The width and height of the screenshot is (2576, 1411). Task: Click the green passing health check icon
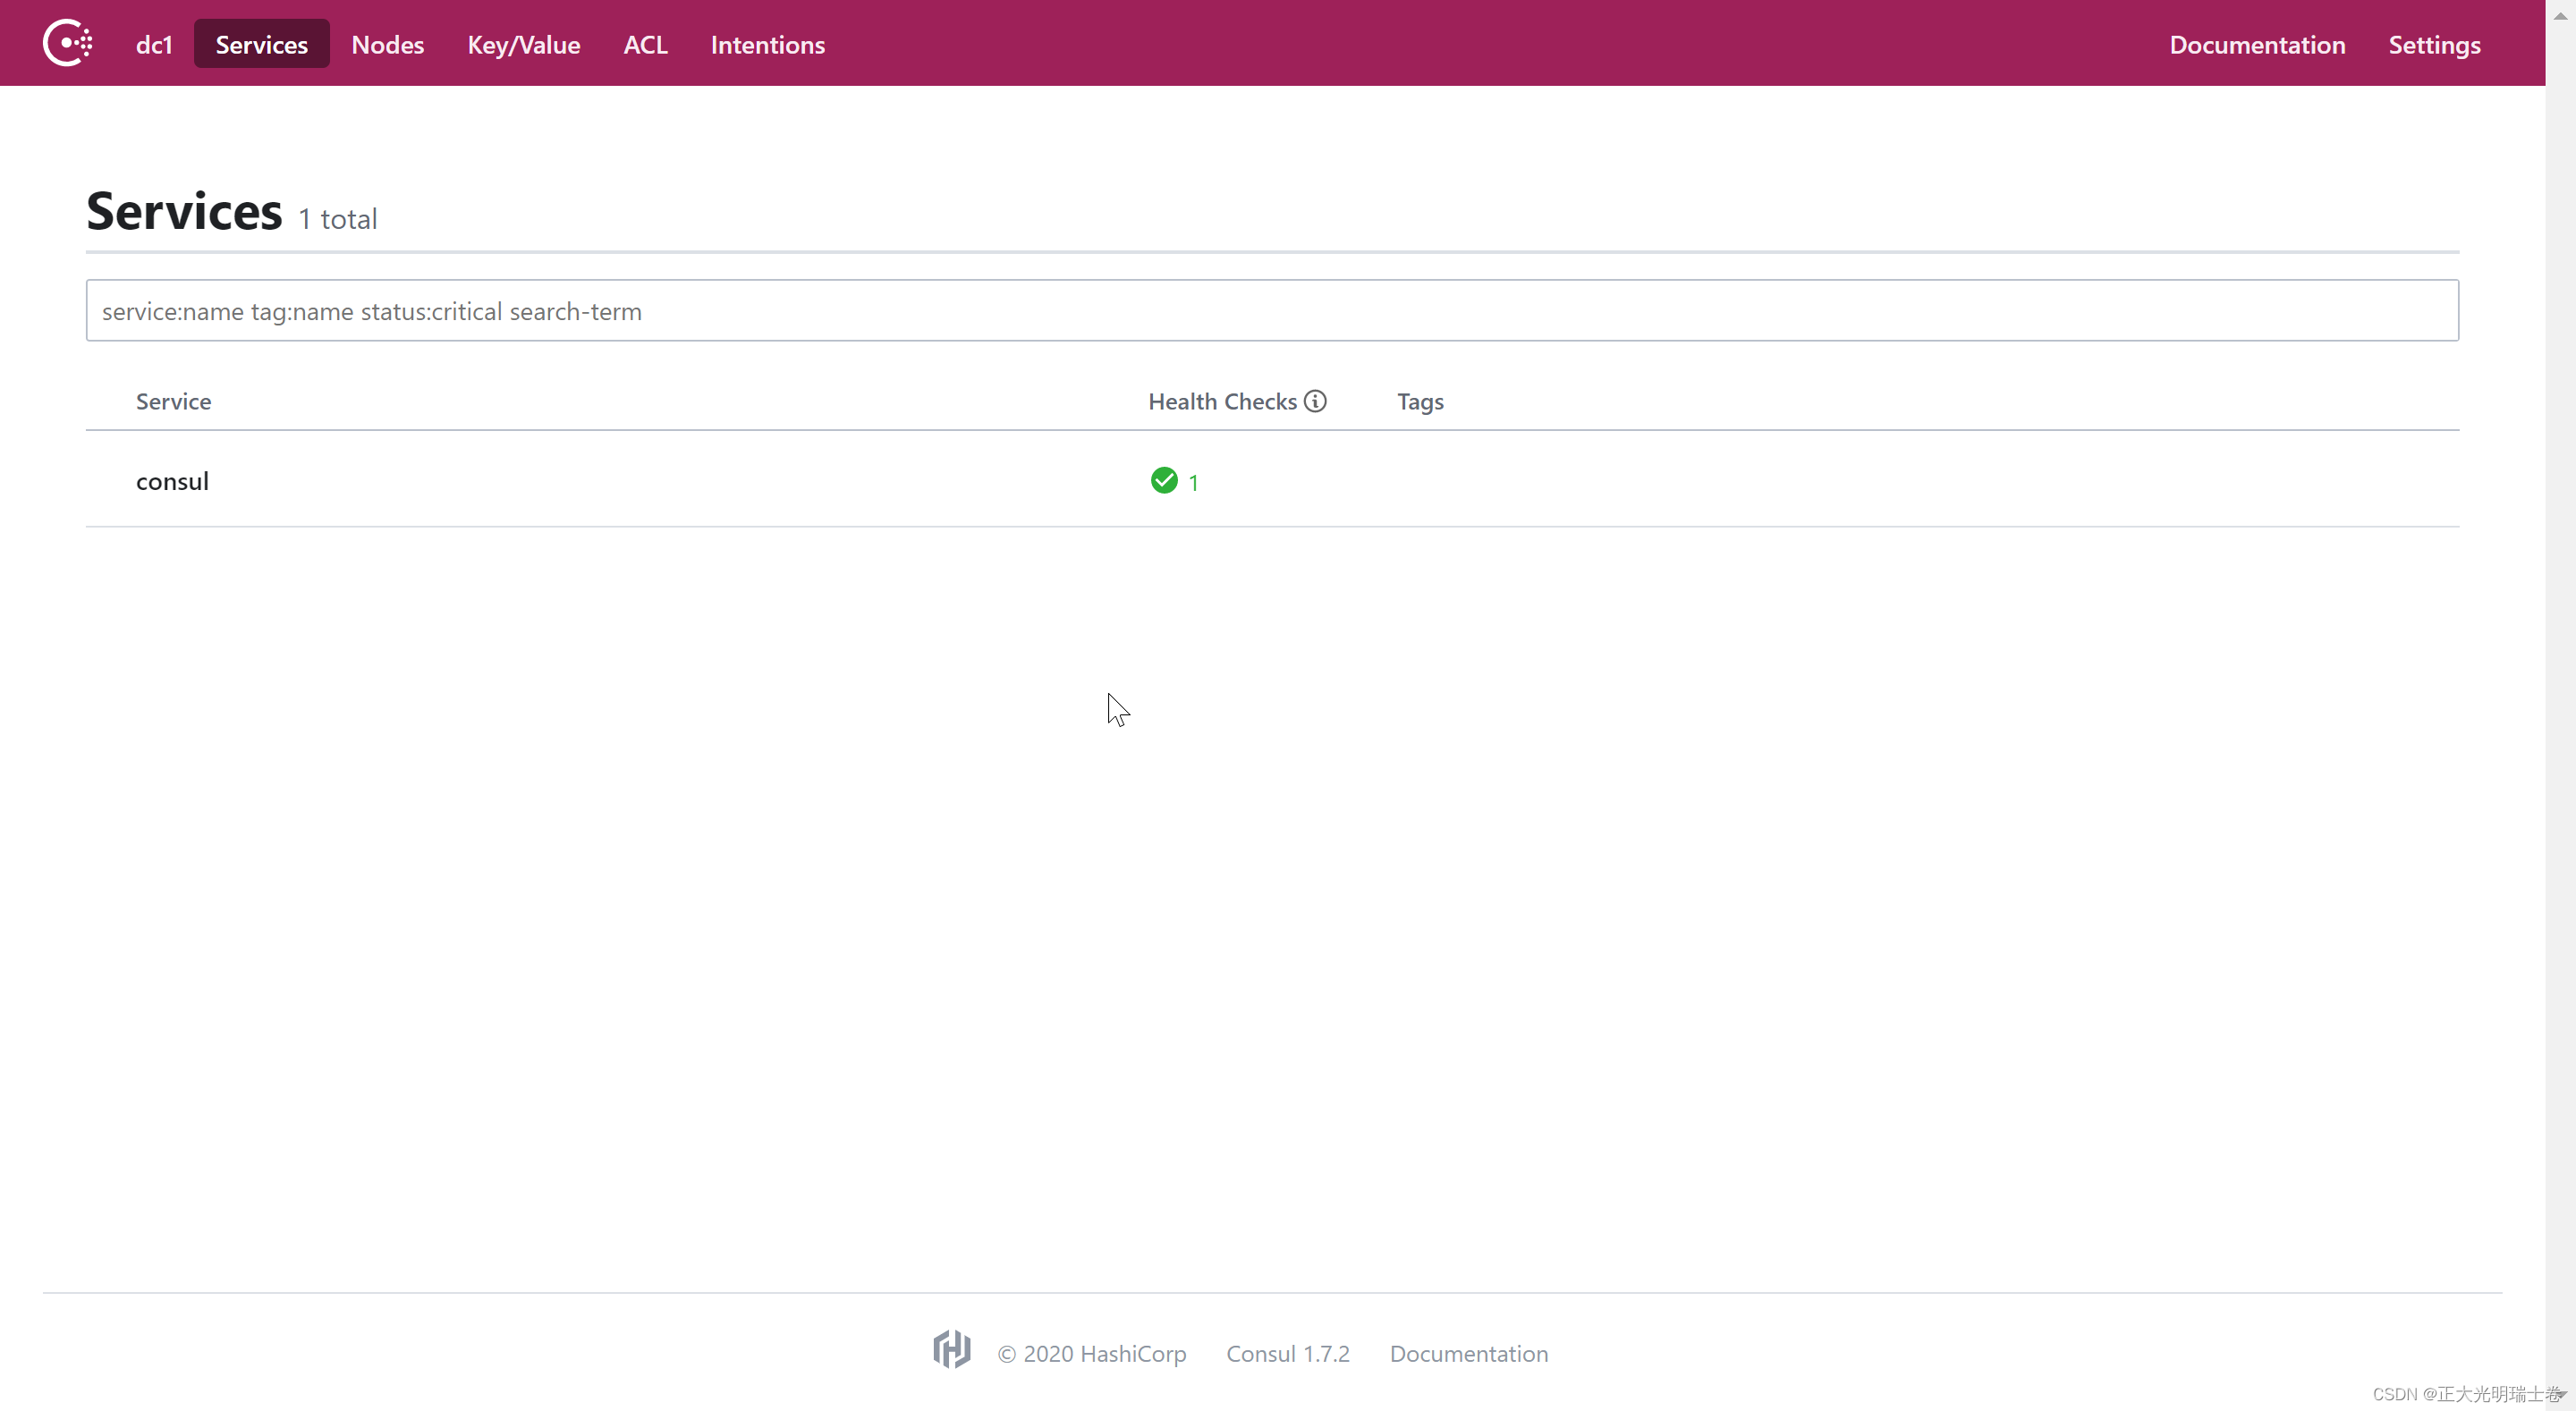pos(1163,480)
